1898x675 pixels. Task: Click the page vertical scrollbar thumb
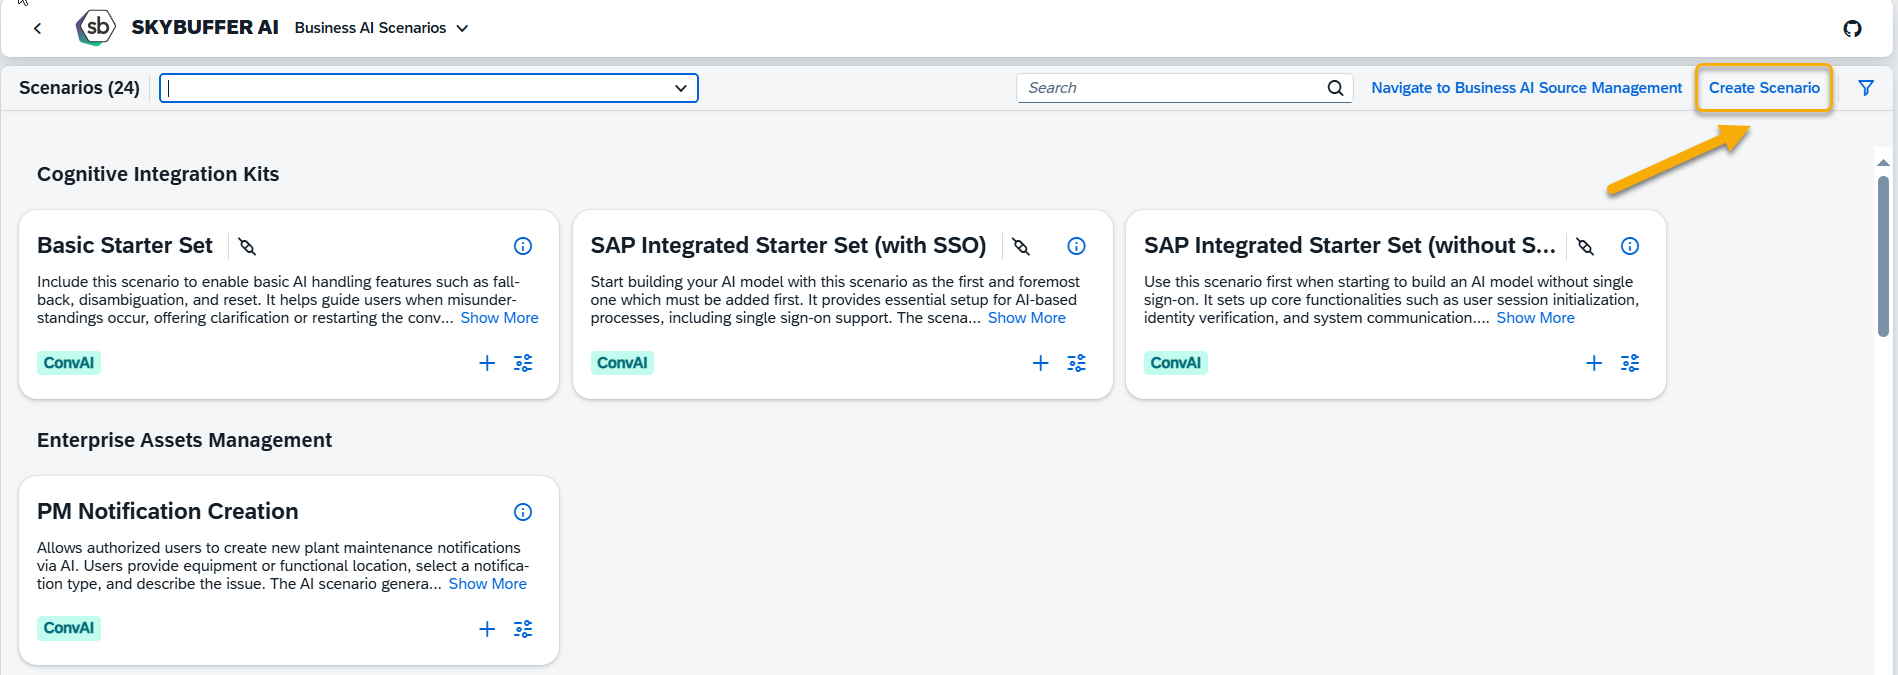pos(1883,256)
